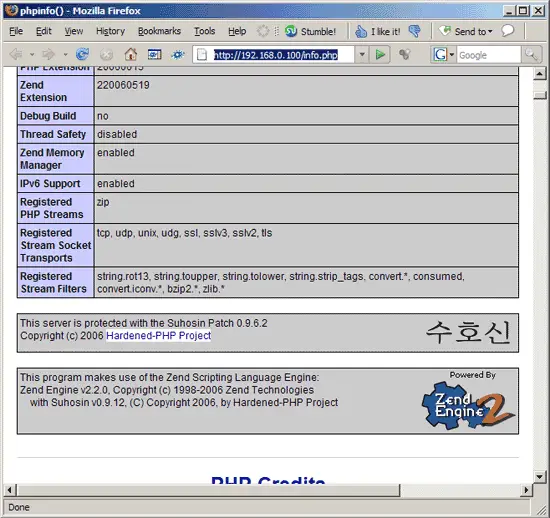Open the Back history dropdown arrow

(32, 54)
